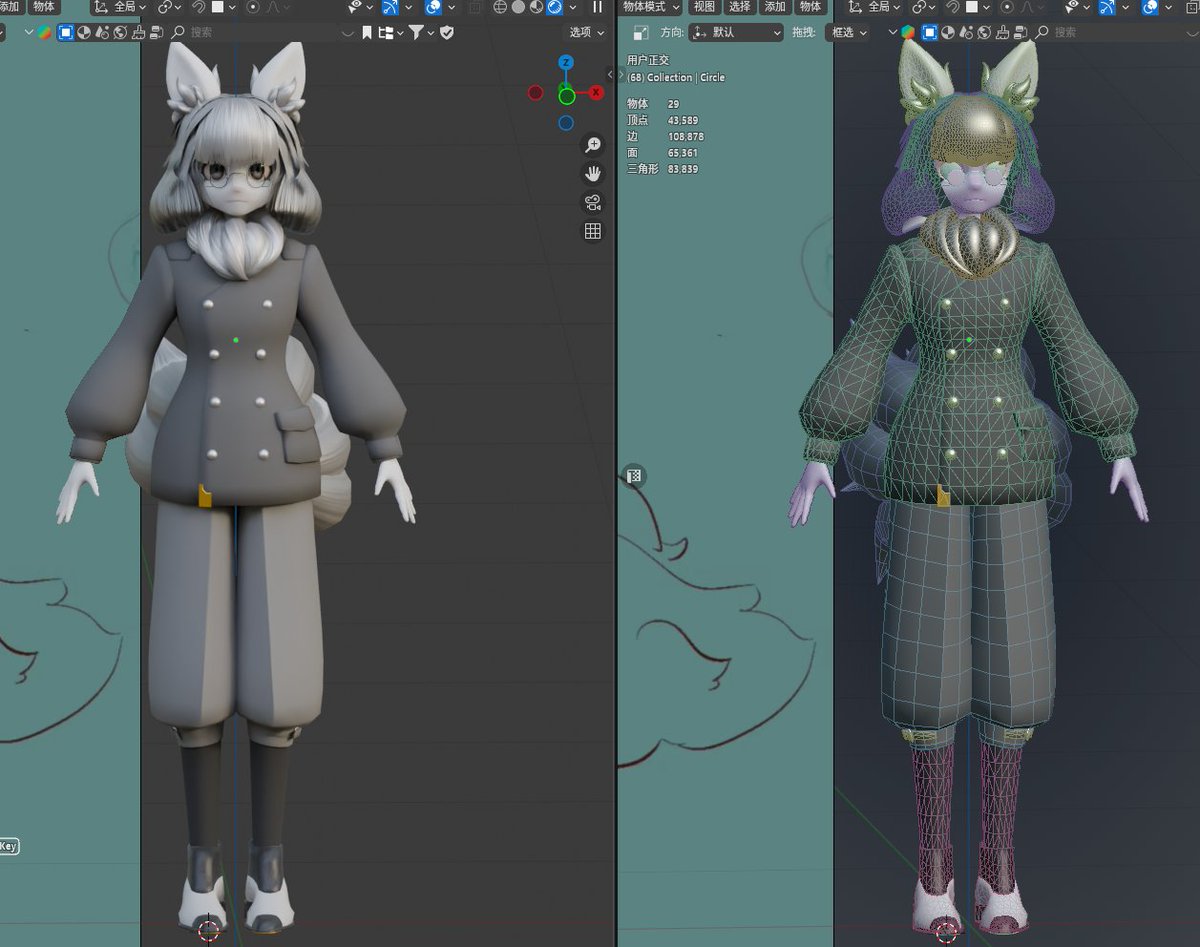Click the Key button at bottom left
The width and height of the screenshot is (1200, 947).
[x=10, y=846]
